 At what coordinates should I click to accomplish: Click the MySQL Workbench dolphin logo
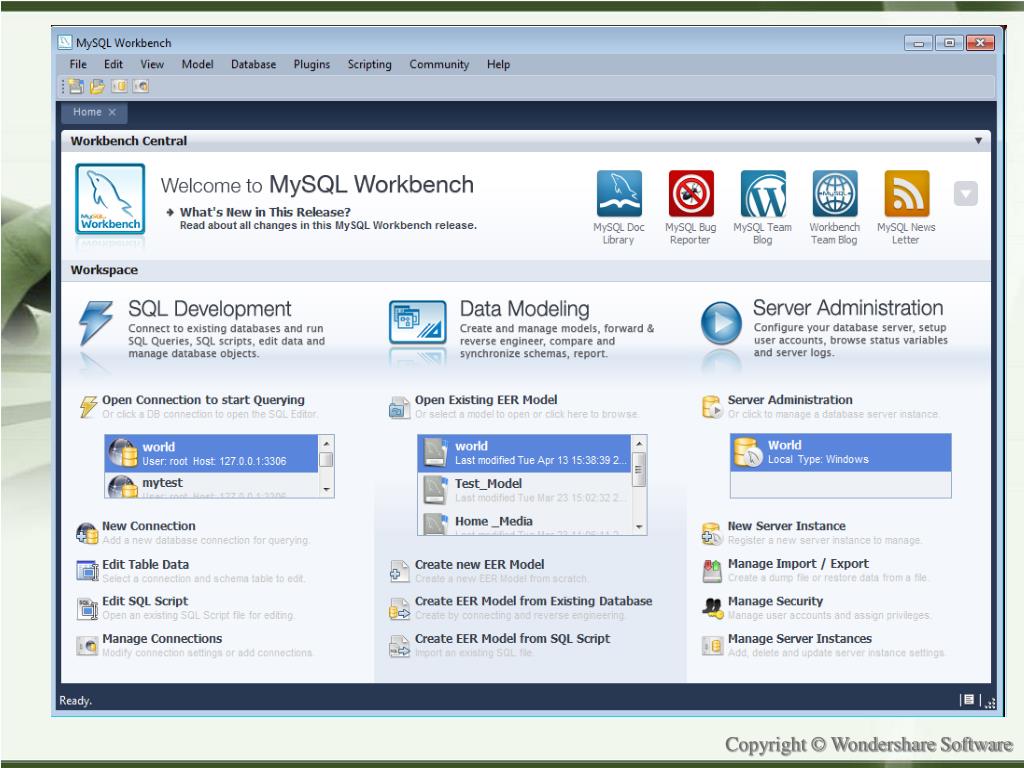click(110, 199)
